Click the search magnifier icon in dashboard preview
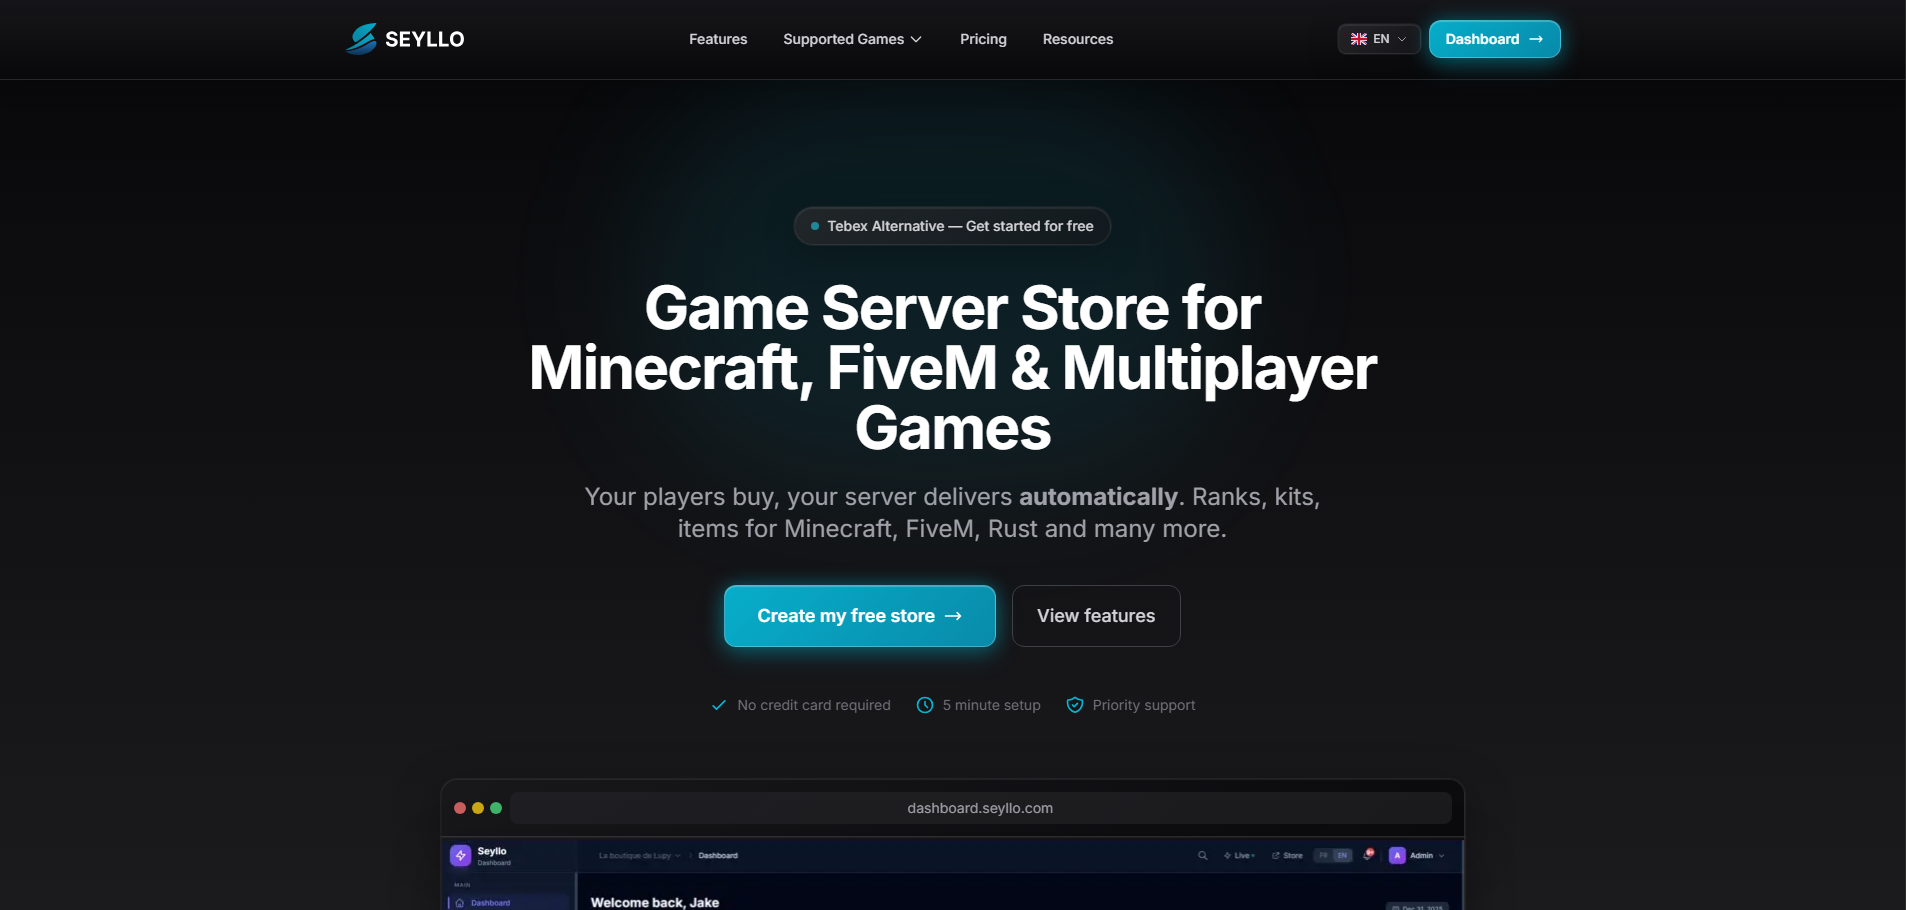The width and height of the screenshot is (1906, 910). click(1202, 855)
